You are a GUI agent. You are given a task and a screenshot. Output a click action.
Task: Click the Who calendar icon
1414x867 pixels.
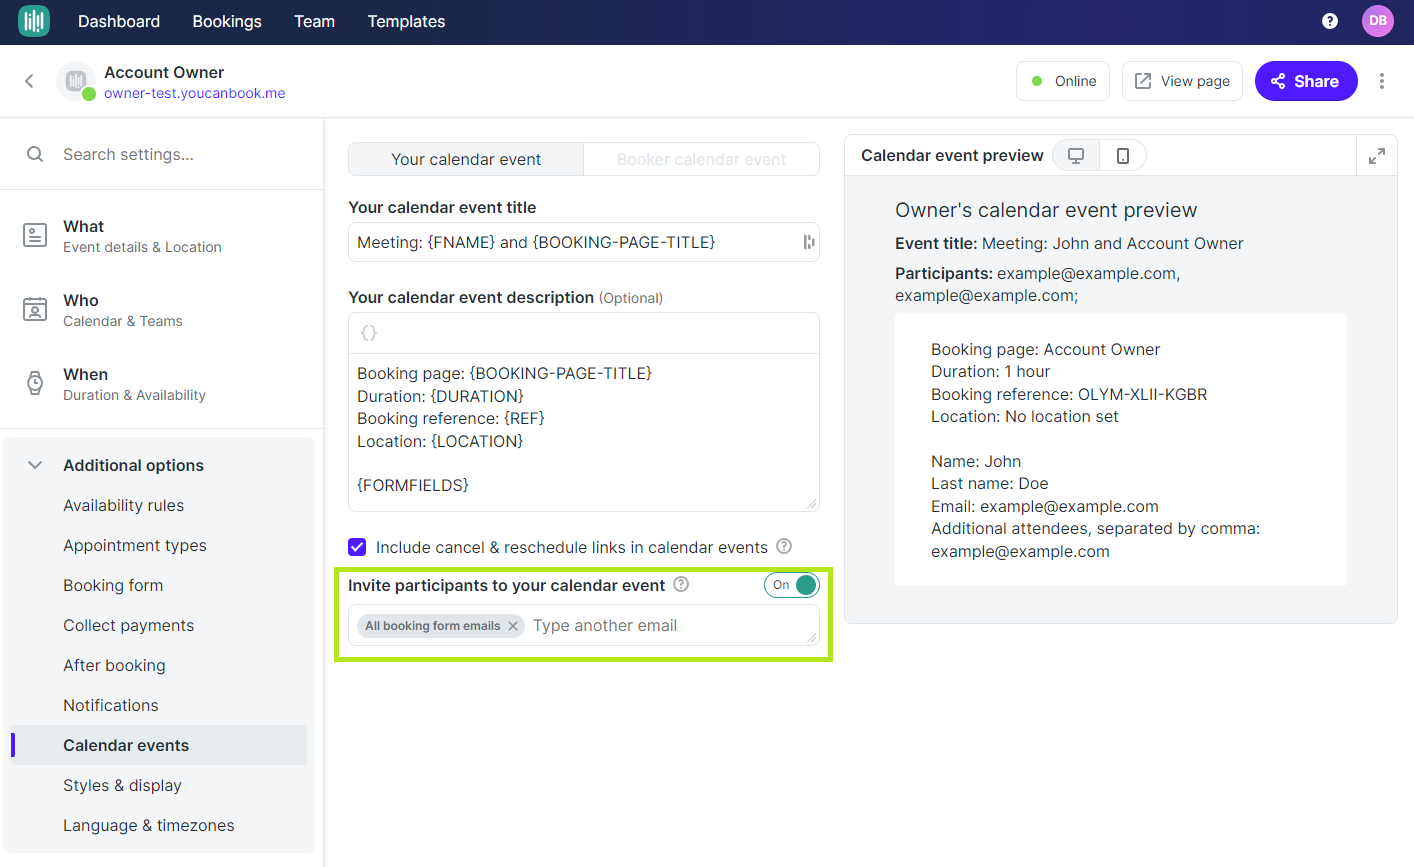(35, 310)
